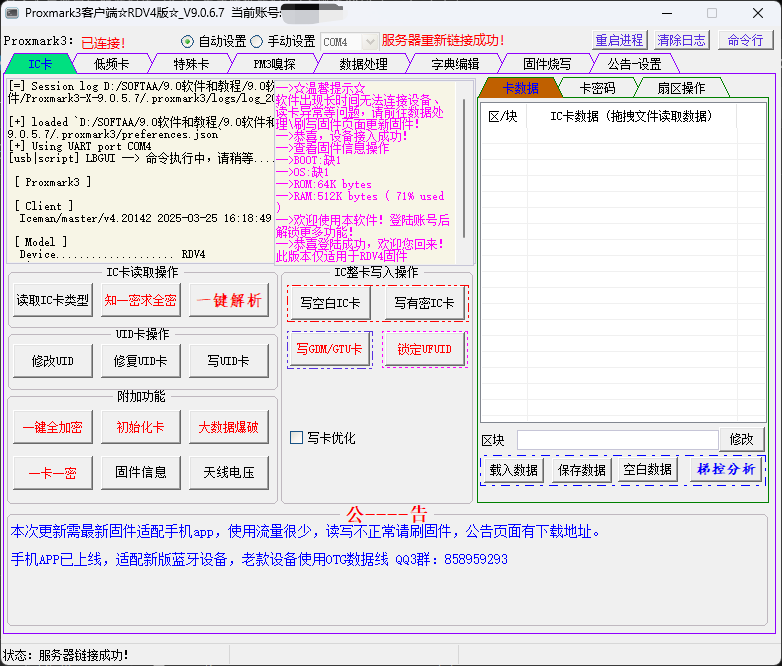The height and width of the screenshot is (666, 782).
Task: Enable the 写卡优化 checkbox
Action: click(x=296, y=438)
